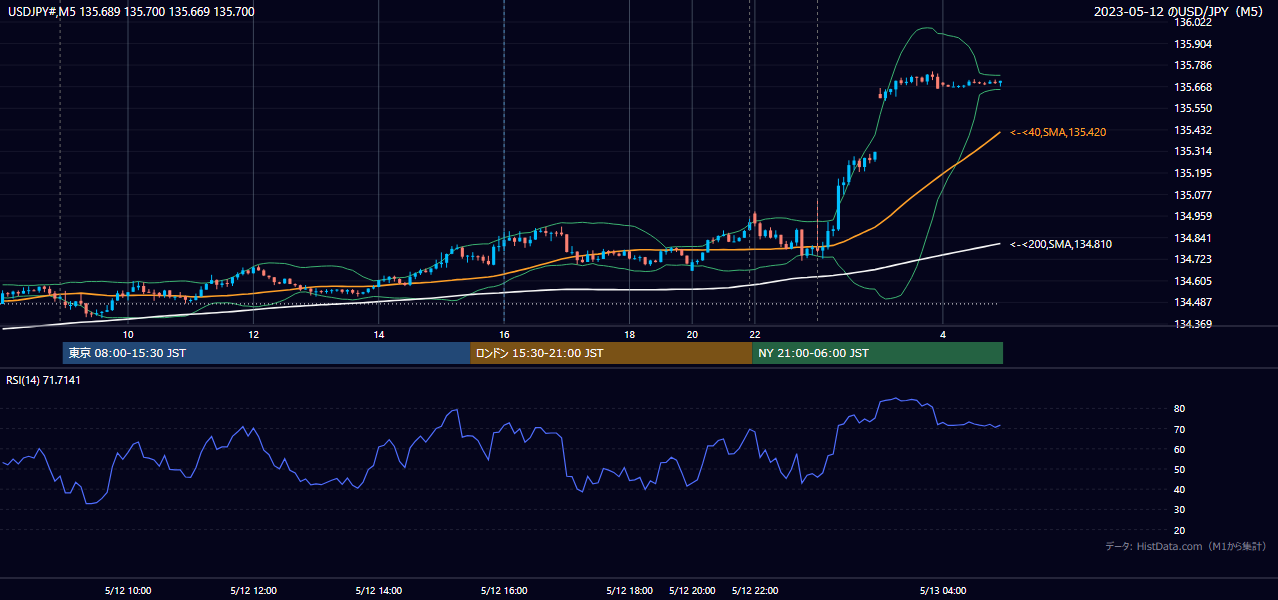Click the 5/13 04:00 date label

coord(943,591)
